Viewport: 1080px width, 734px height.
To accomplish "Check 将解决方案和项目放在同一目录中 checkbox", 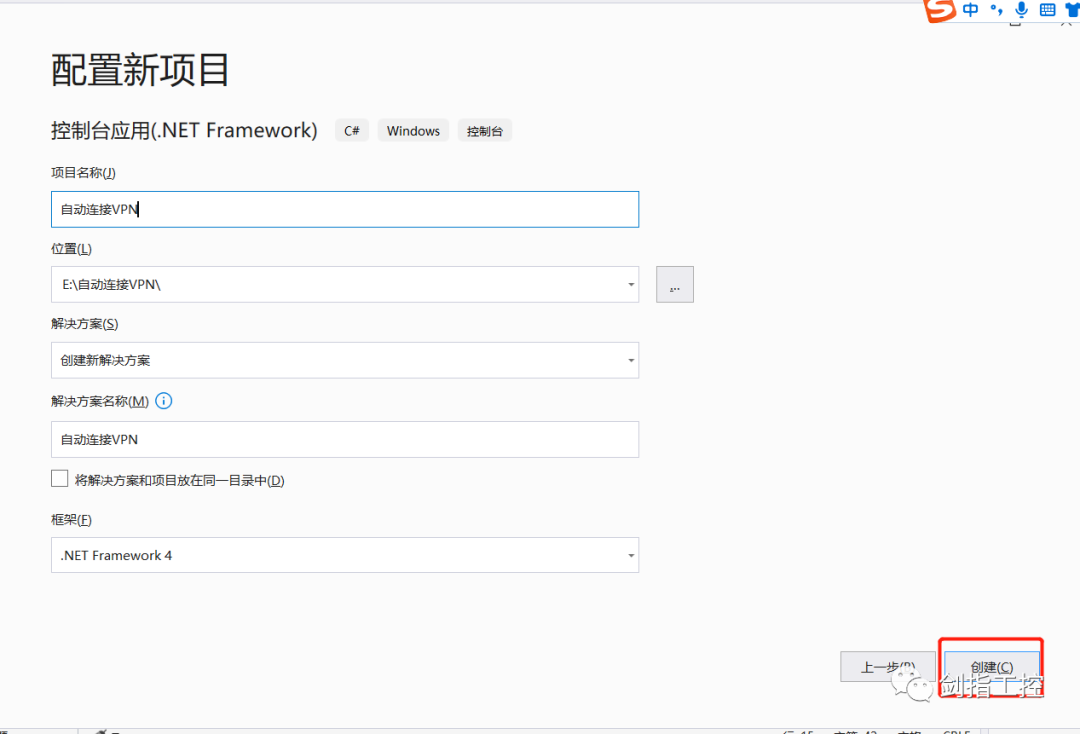I will (60, 479).
